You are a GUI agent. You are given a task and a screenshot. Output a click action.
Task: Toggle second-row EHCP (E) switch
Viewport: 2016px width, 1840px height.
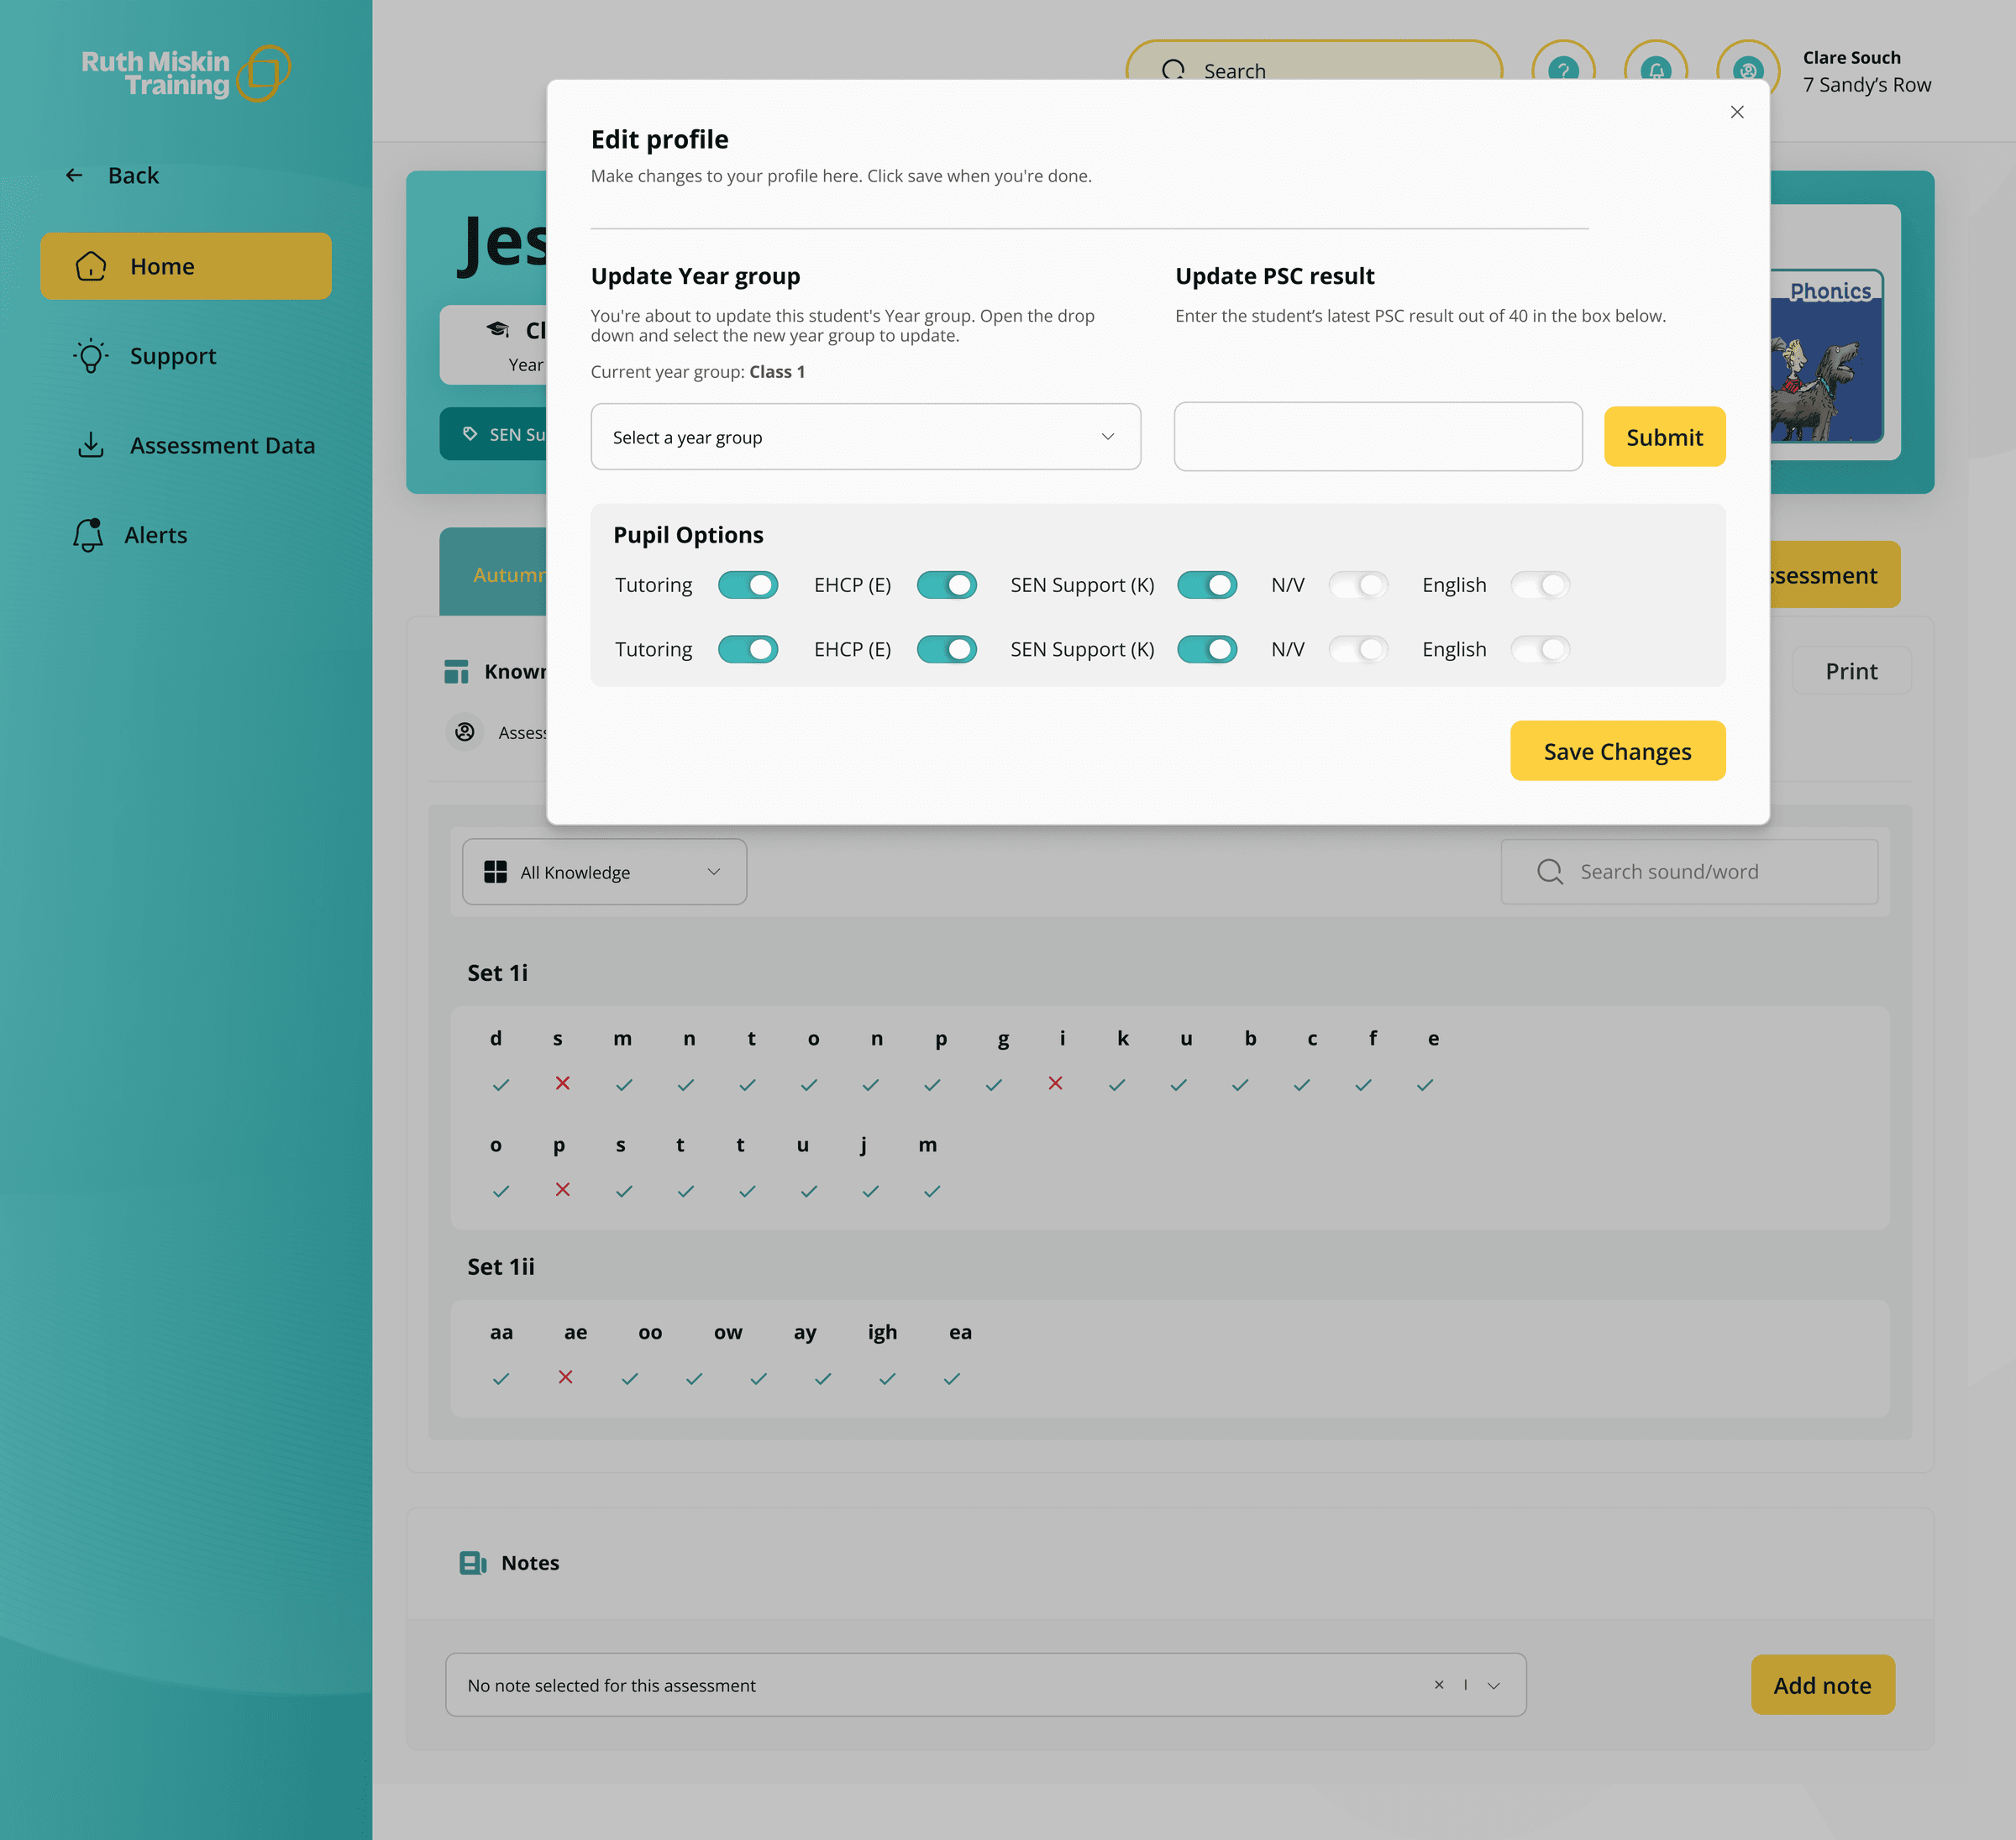(x=947, y=649)
